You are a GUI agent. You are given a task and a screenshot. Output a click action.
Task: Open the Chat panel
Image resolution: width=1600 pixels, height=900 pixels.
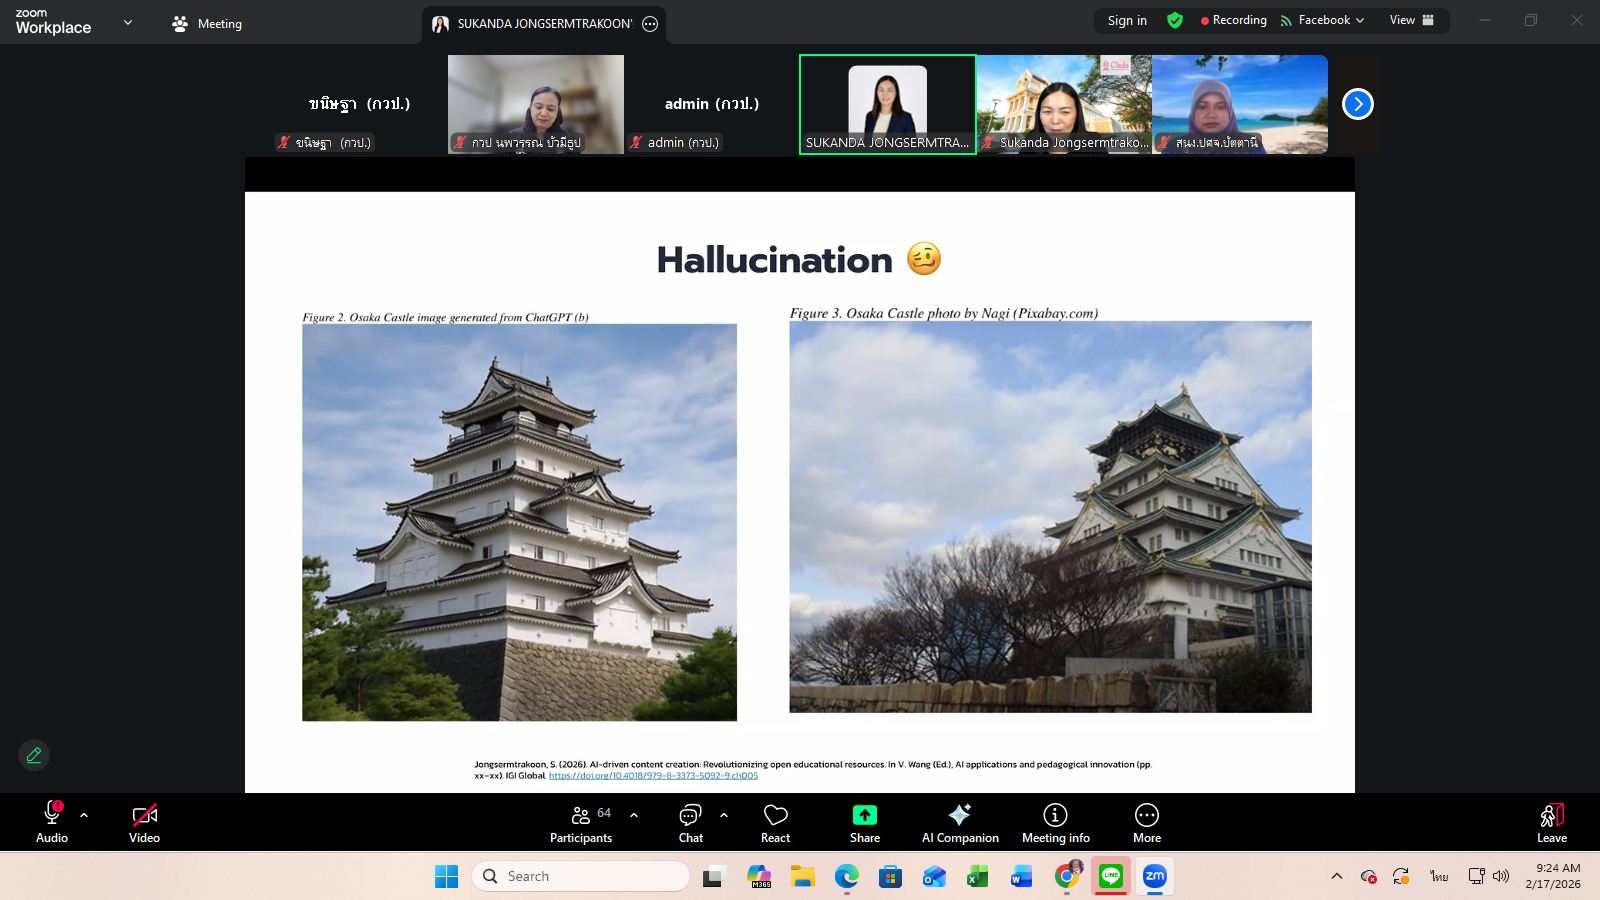pos(690,823)
